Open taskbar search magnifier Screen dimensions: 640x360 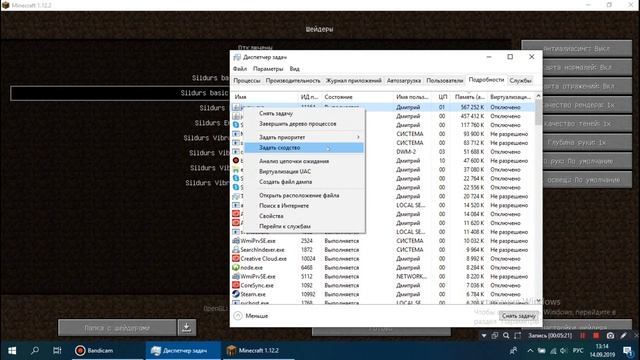(35, 351)
